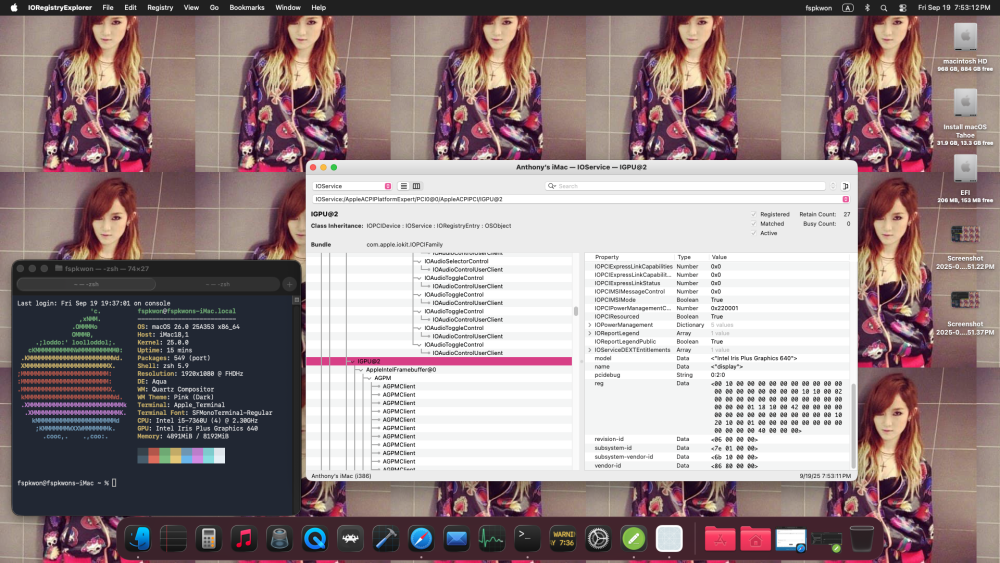Image resolution: width=1000 pixels, height=563 pixels.
Task: Open Spotlight search in the menu bar
Action: click(884, 8)
